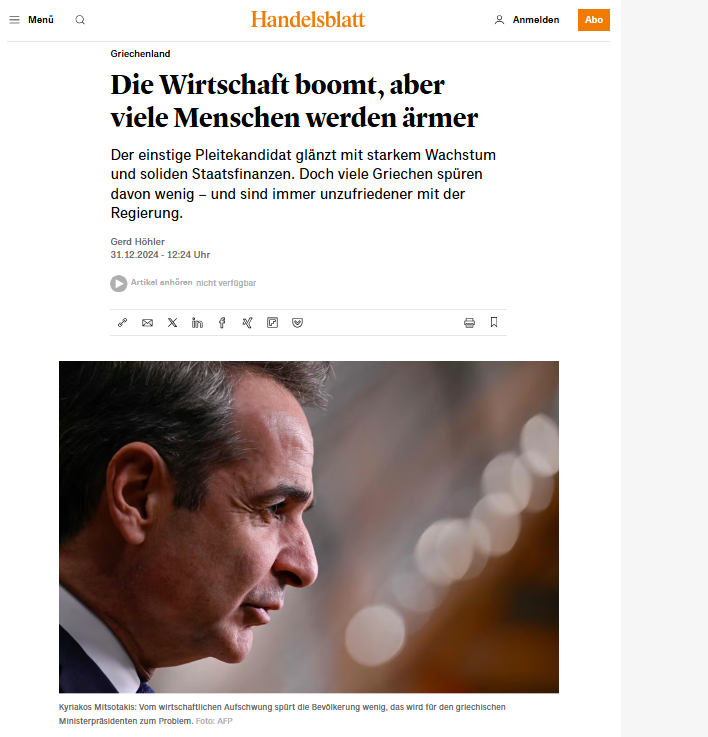Open the Kyriakos Mitsotakis article photo

coord(309,527)
